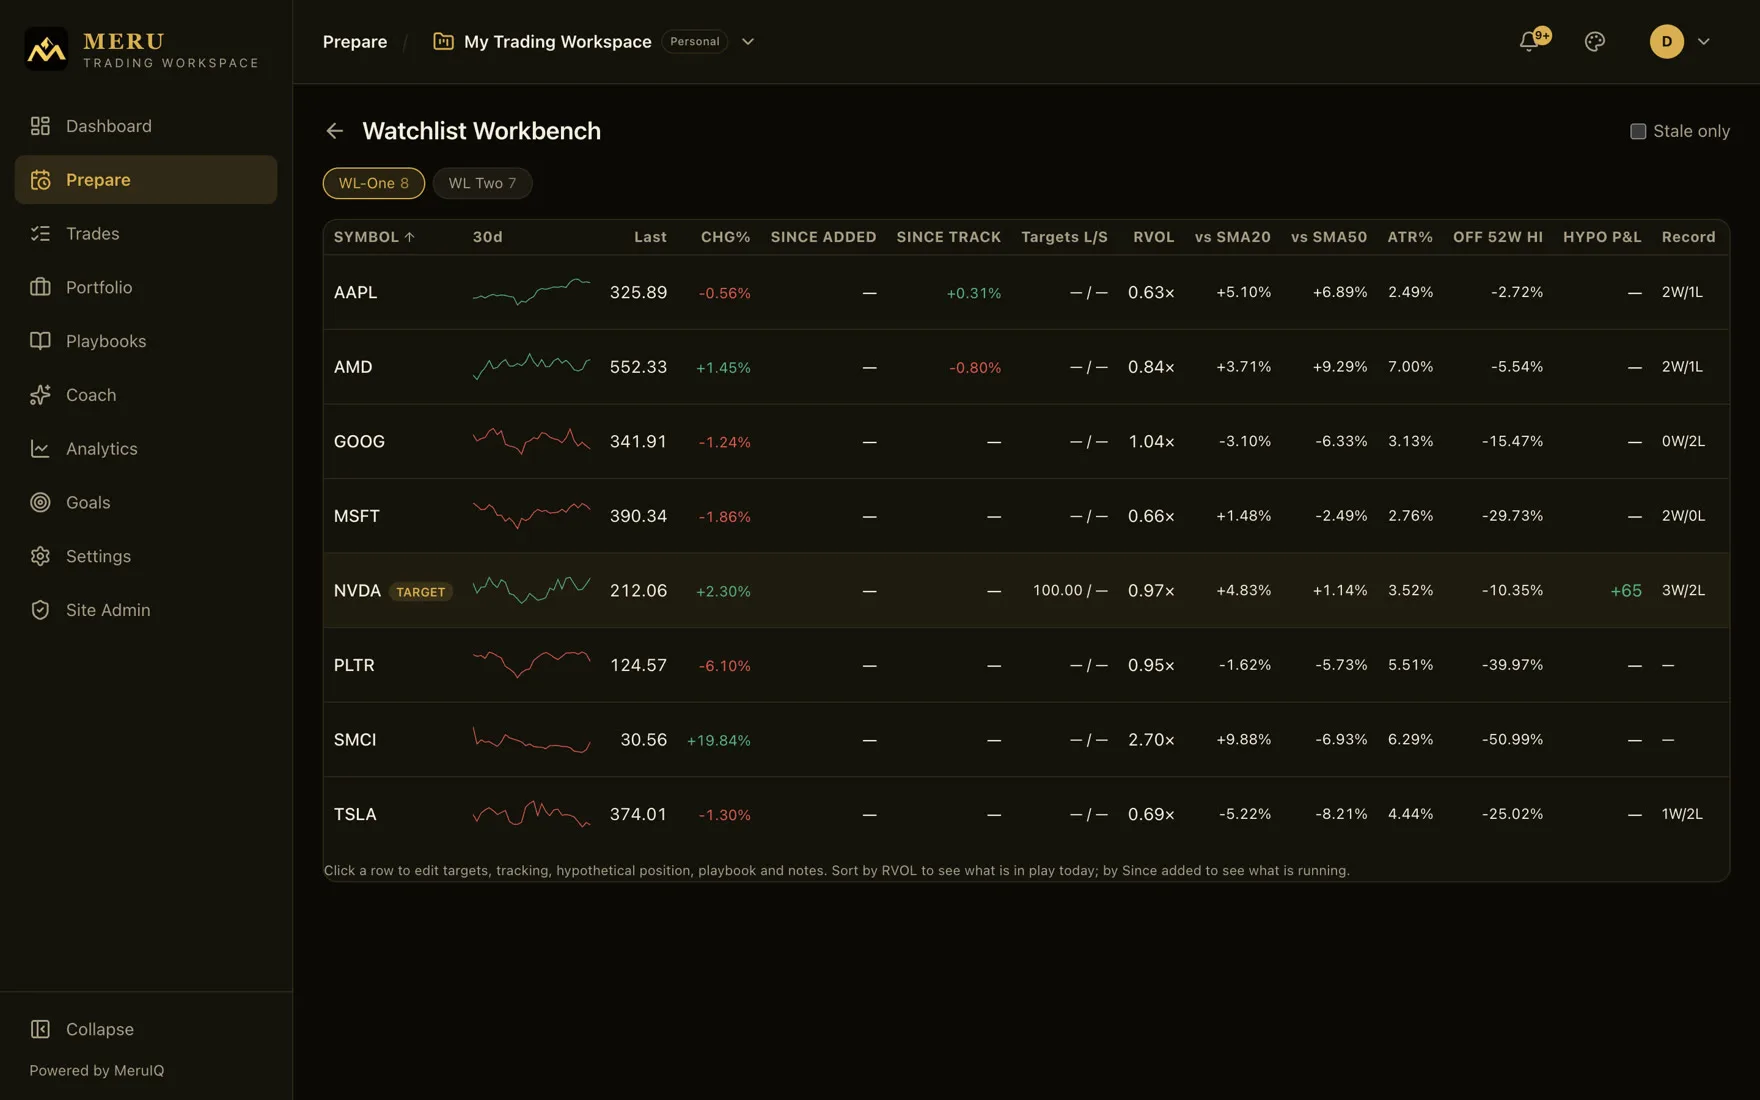Click AMD last price 552.33
The image size is (1760, 1100).
(x=638, y=367)
